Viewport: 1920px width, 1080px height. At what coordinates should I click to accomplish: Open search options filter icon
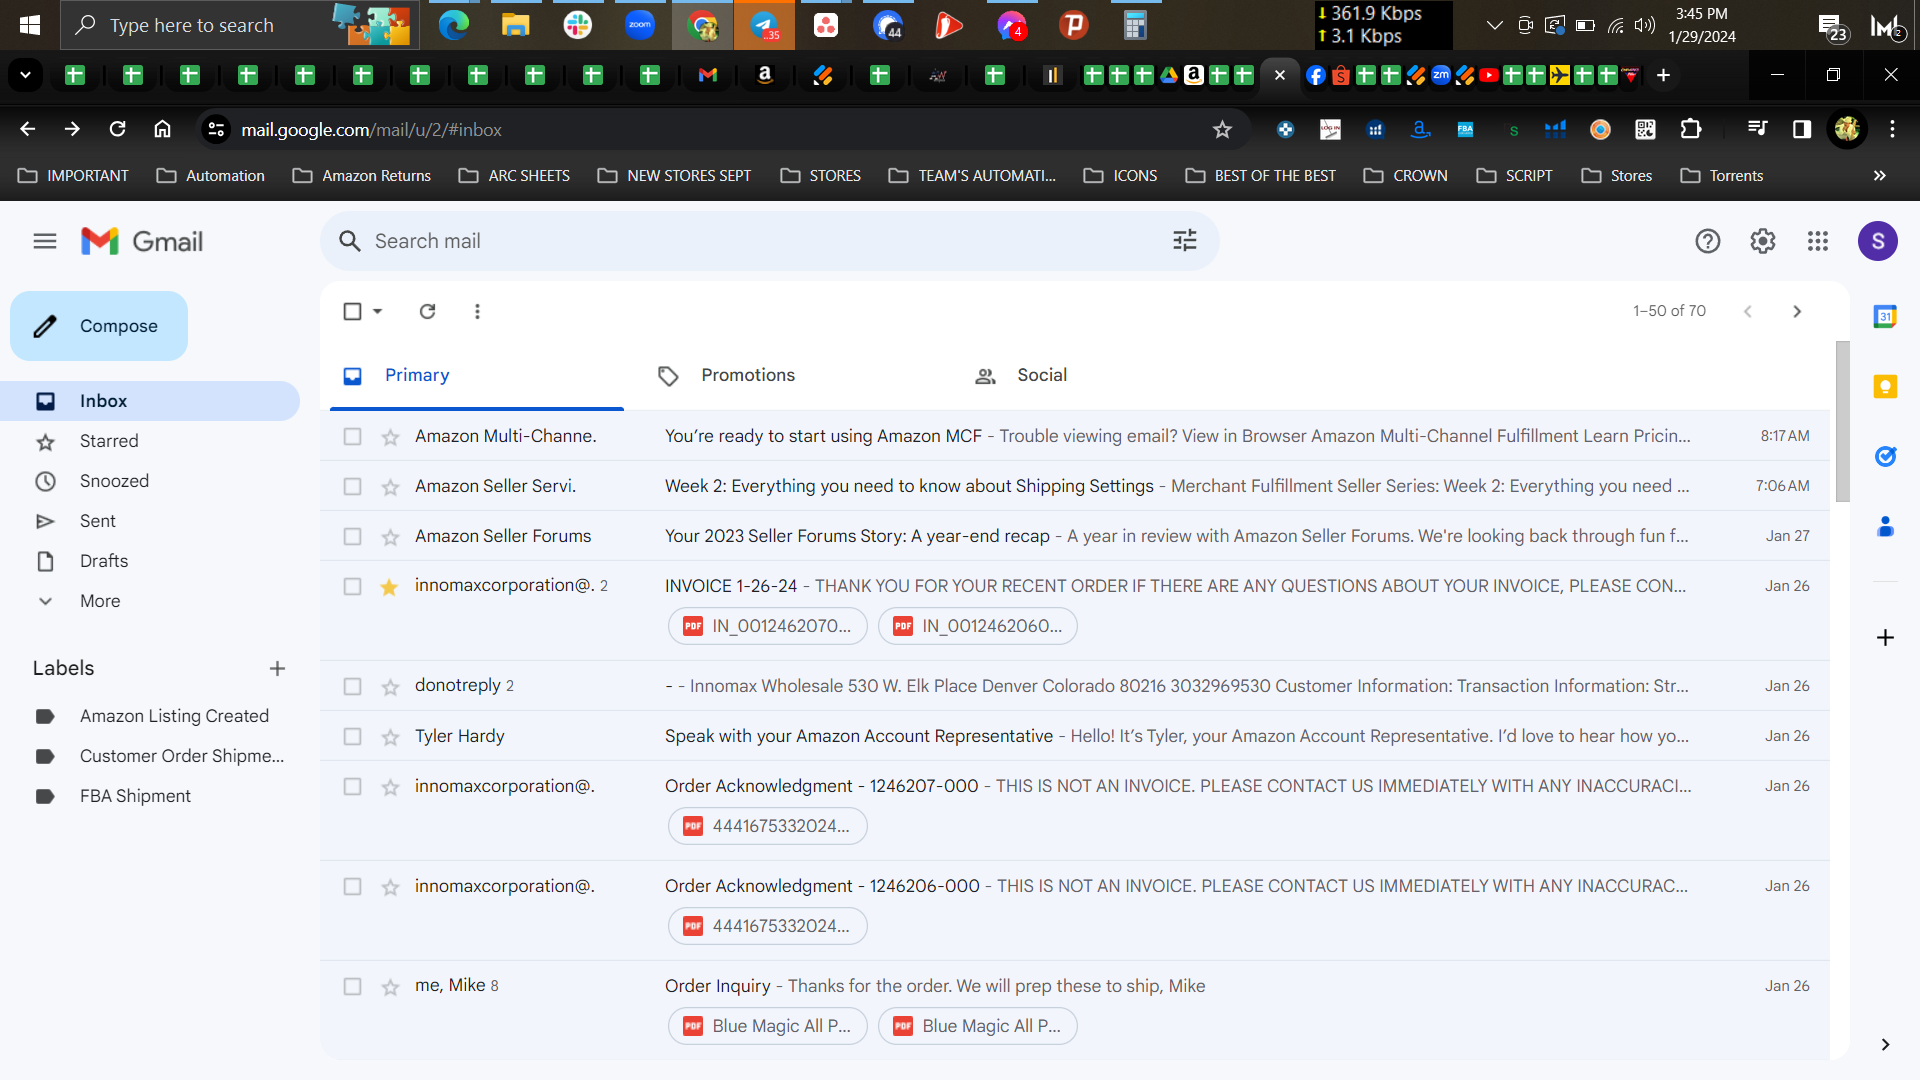pos(1185,241)
